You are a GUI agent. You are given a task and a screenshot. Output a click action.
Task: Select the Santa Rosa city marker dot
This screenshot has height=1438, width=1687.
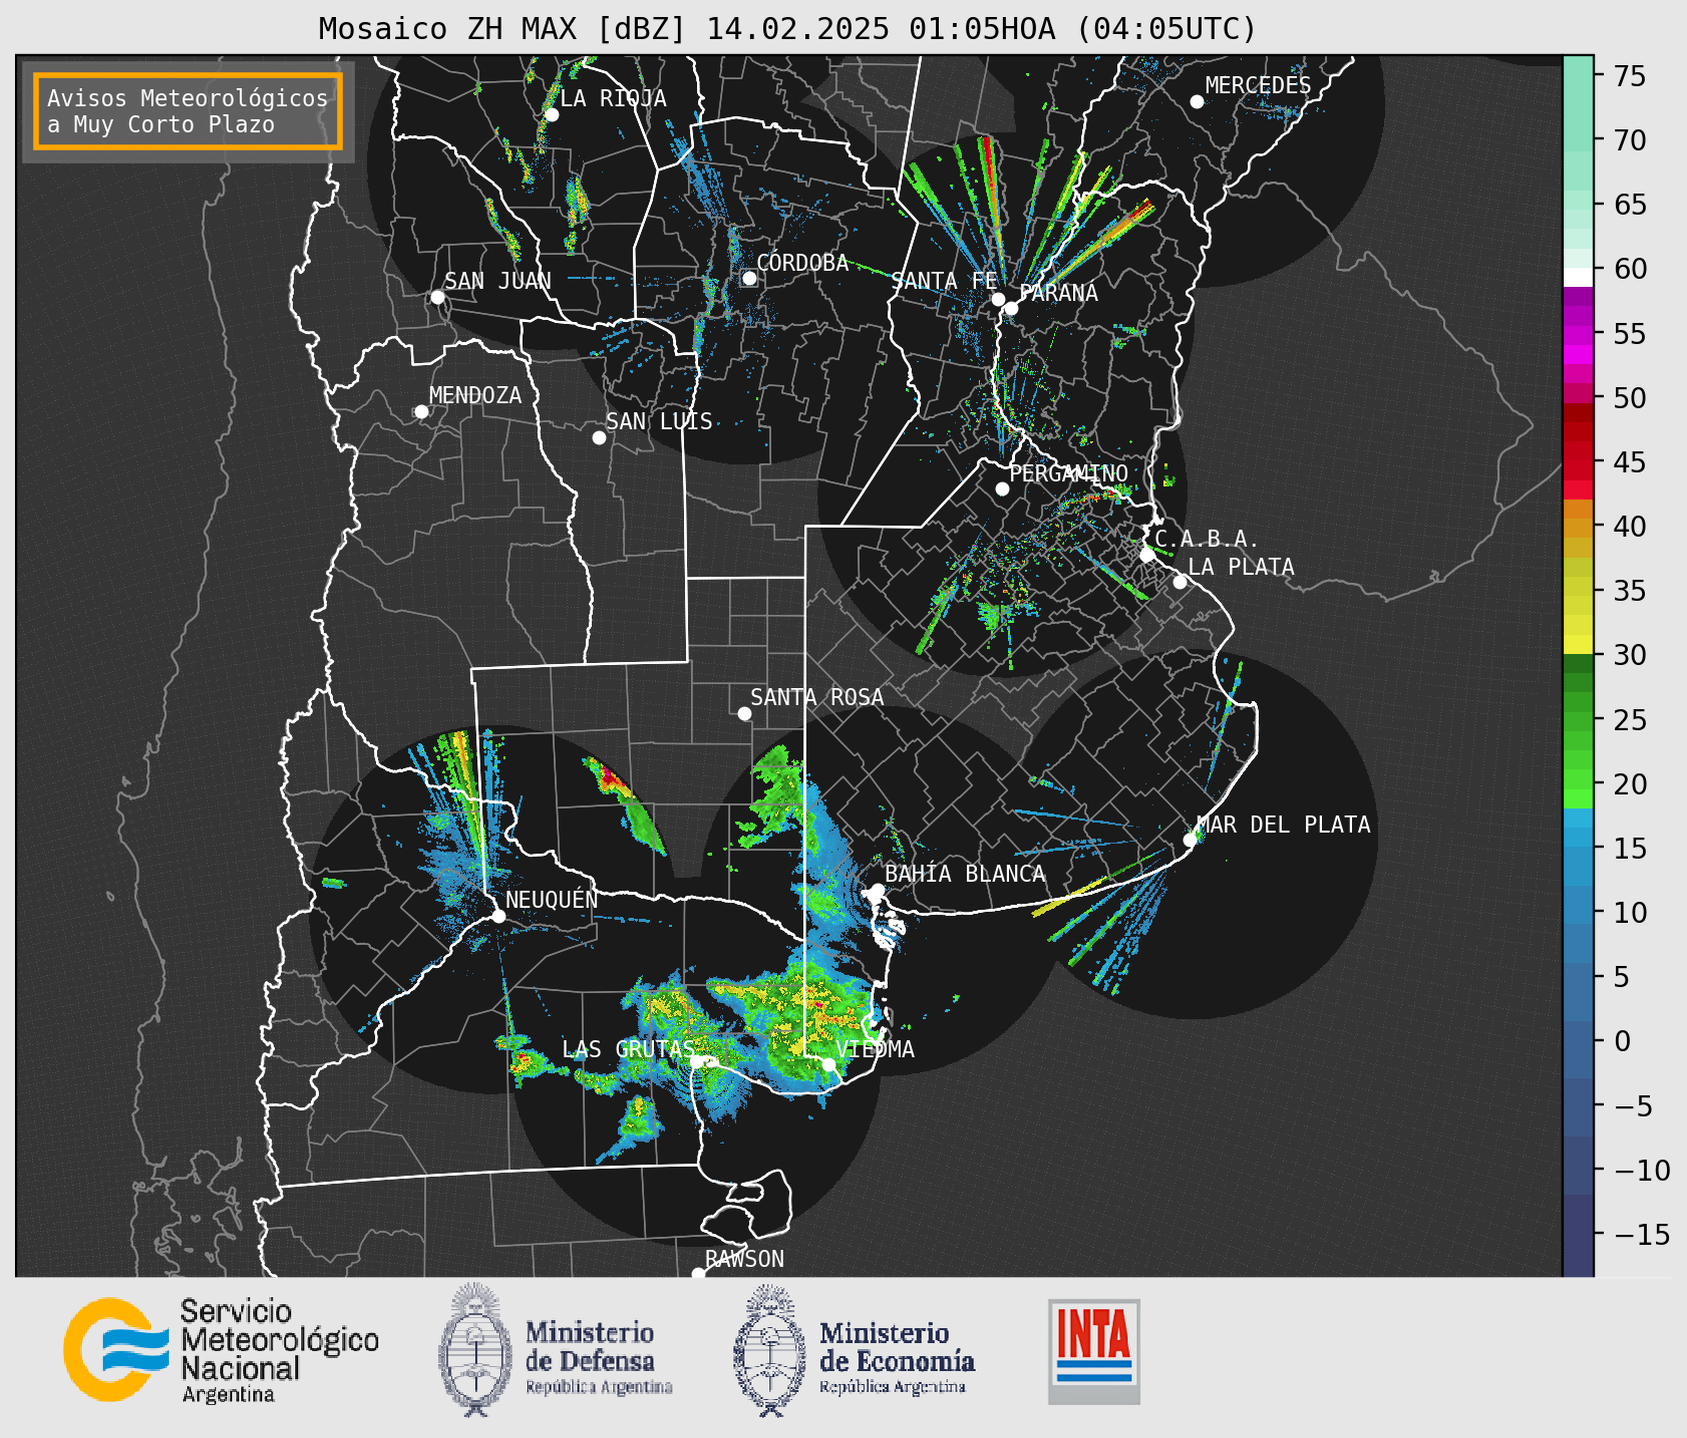coord(744,714)
